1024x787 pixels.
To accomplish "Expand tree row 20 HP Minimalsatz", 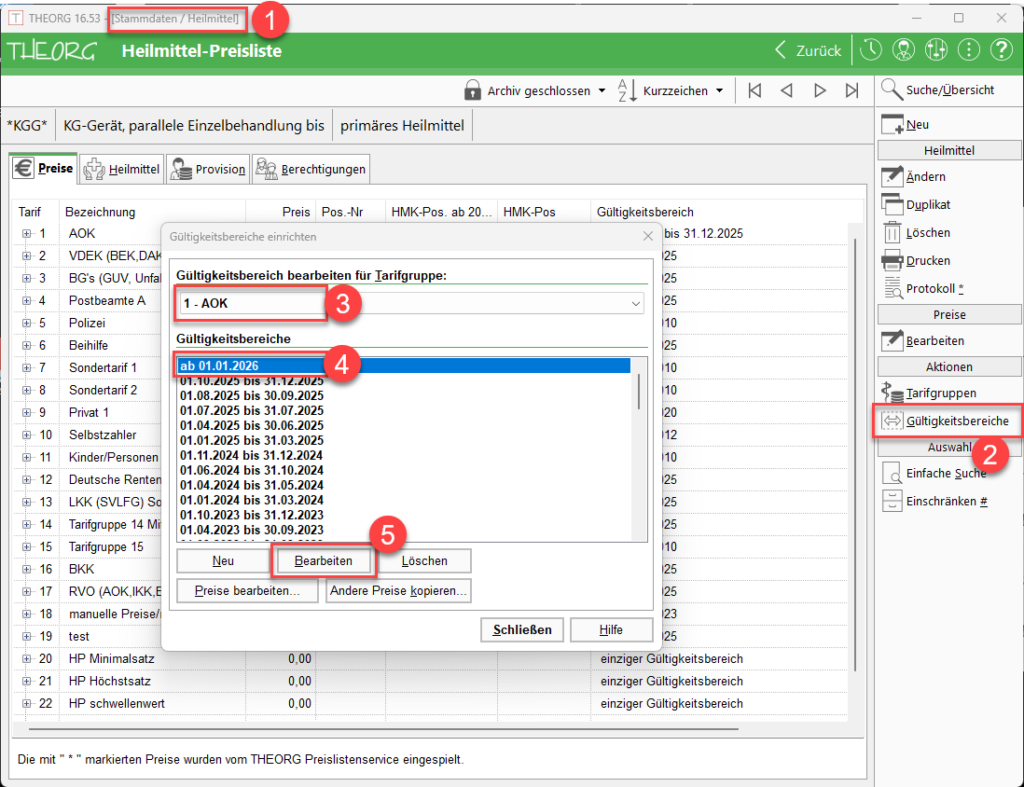I will point(26,659).
